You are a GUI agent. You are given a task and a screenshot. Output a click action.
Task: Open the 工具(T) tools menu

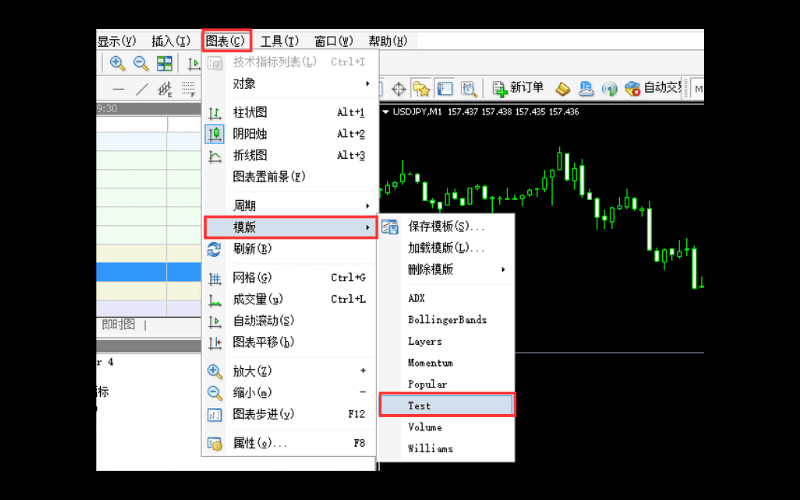click(x=280, y=41)
